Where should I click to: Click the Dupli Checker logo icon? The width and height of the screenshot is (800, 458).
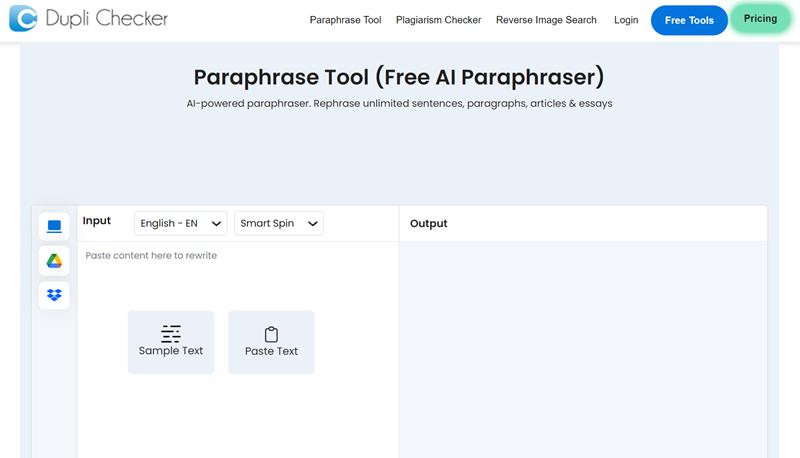(23, 19)
